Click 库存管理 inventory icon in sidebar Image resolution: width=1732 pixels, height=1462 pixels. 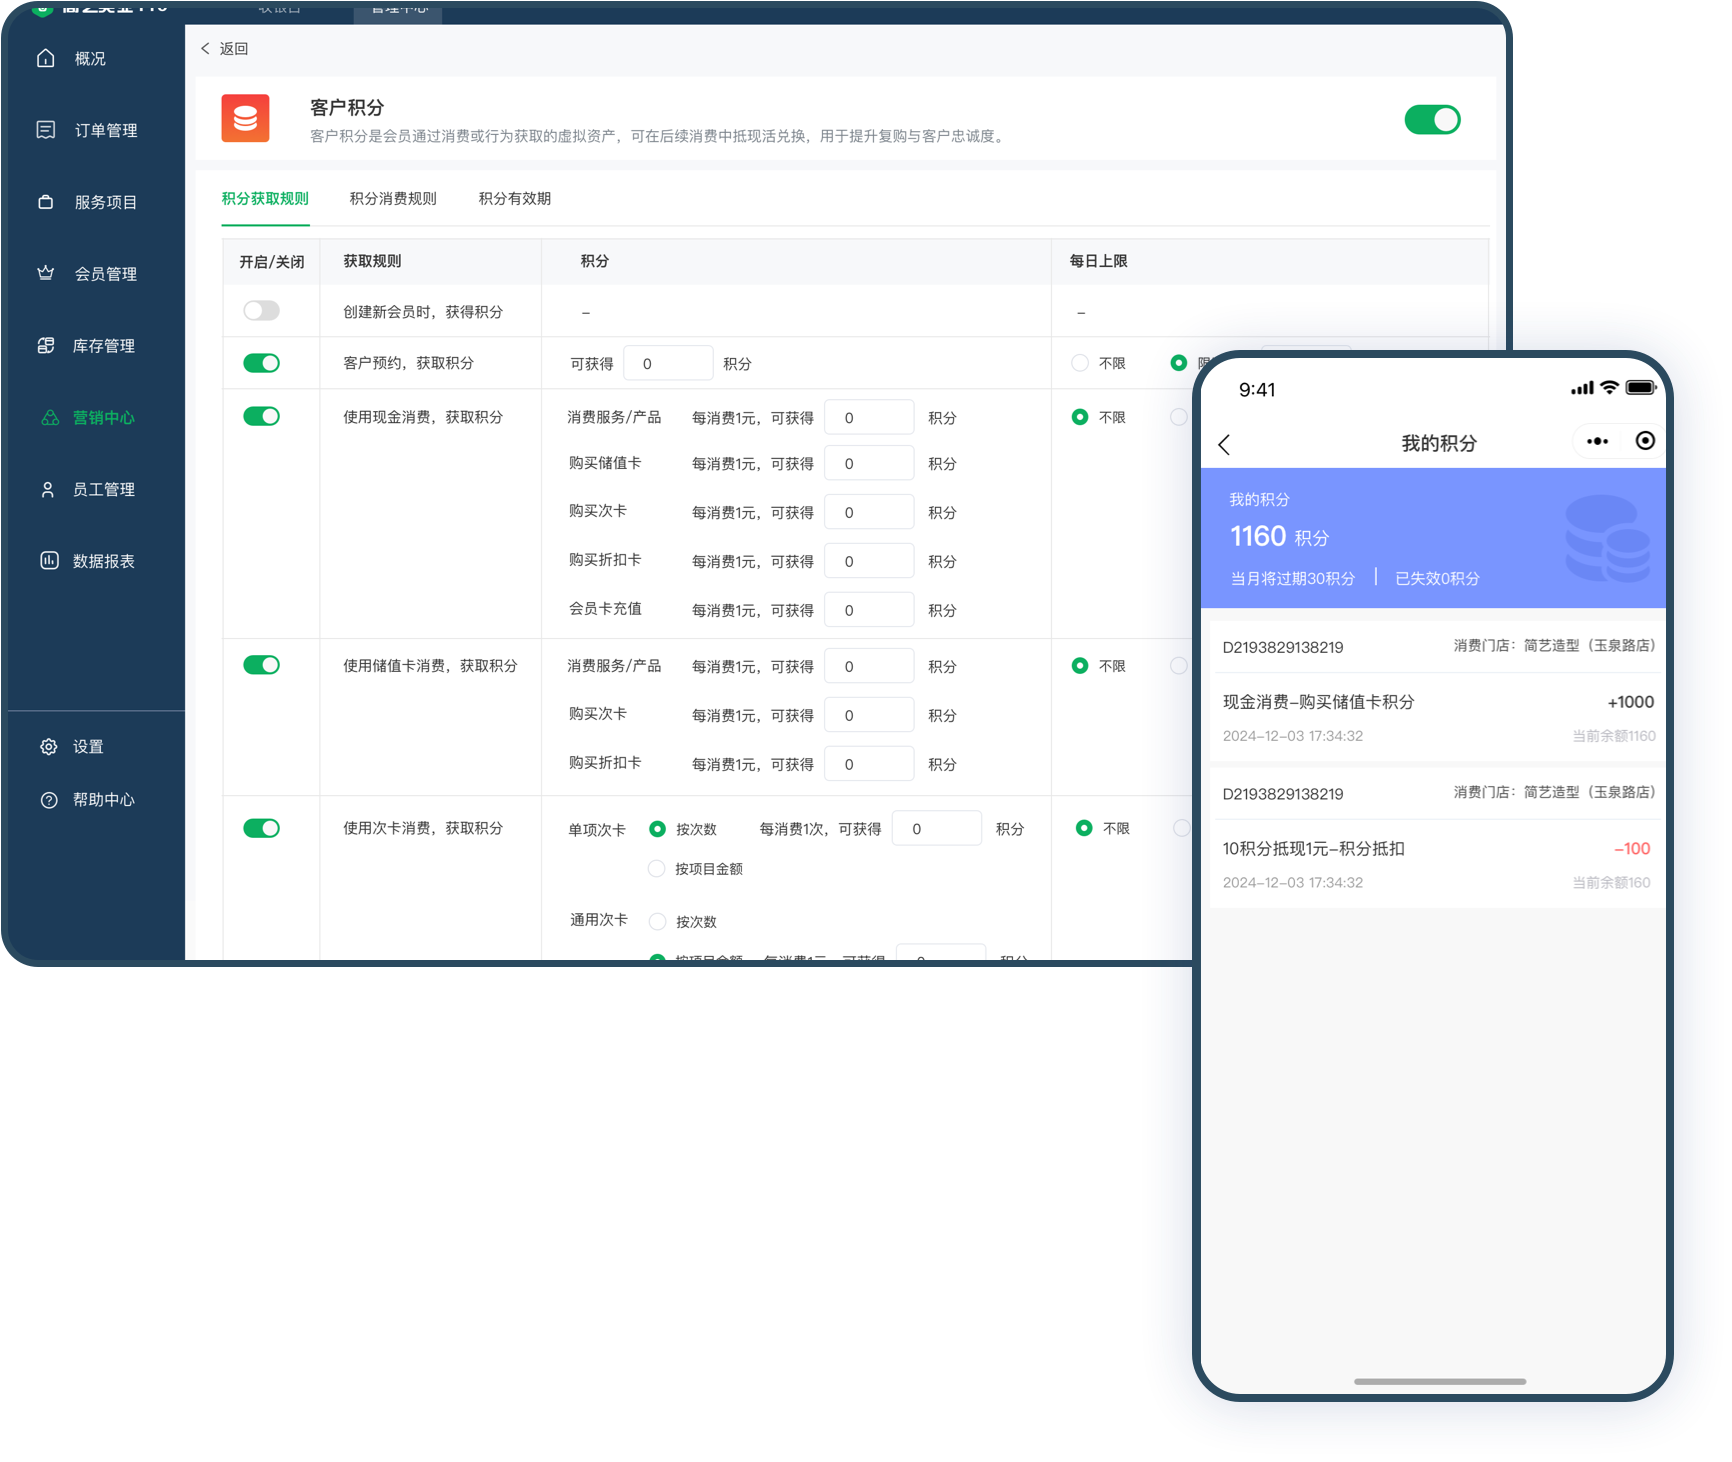[x=45, y=345]
